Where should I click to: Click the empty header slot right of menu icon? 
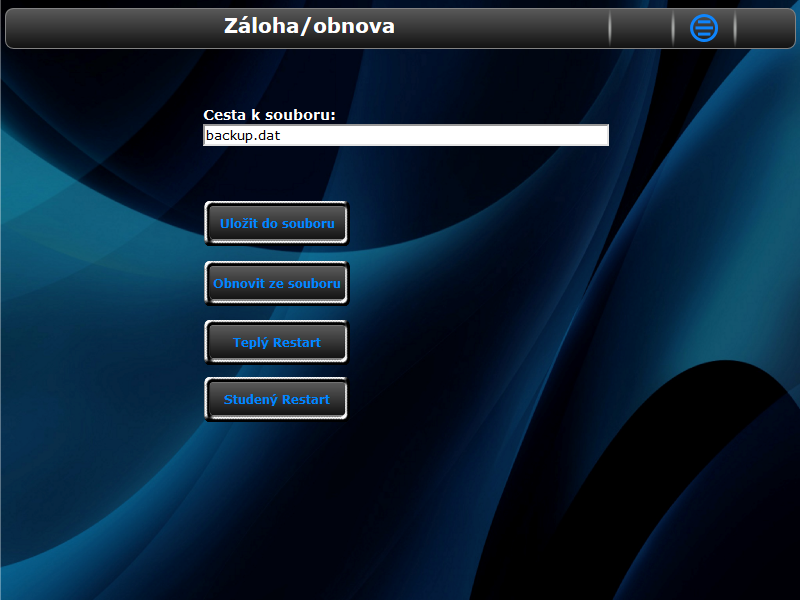[764, 28]
